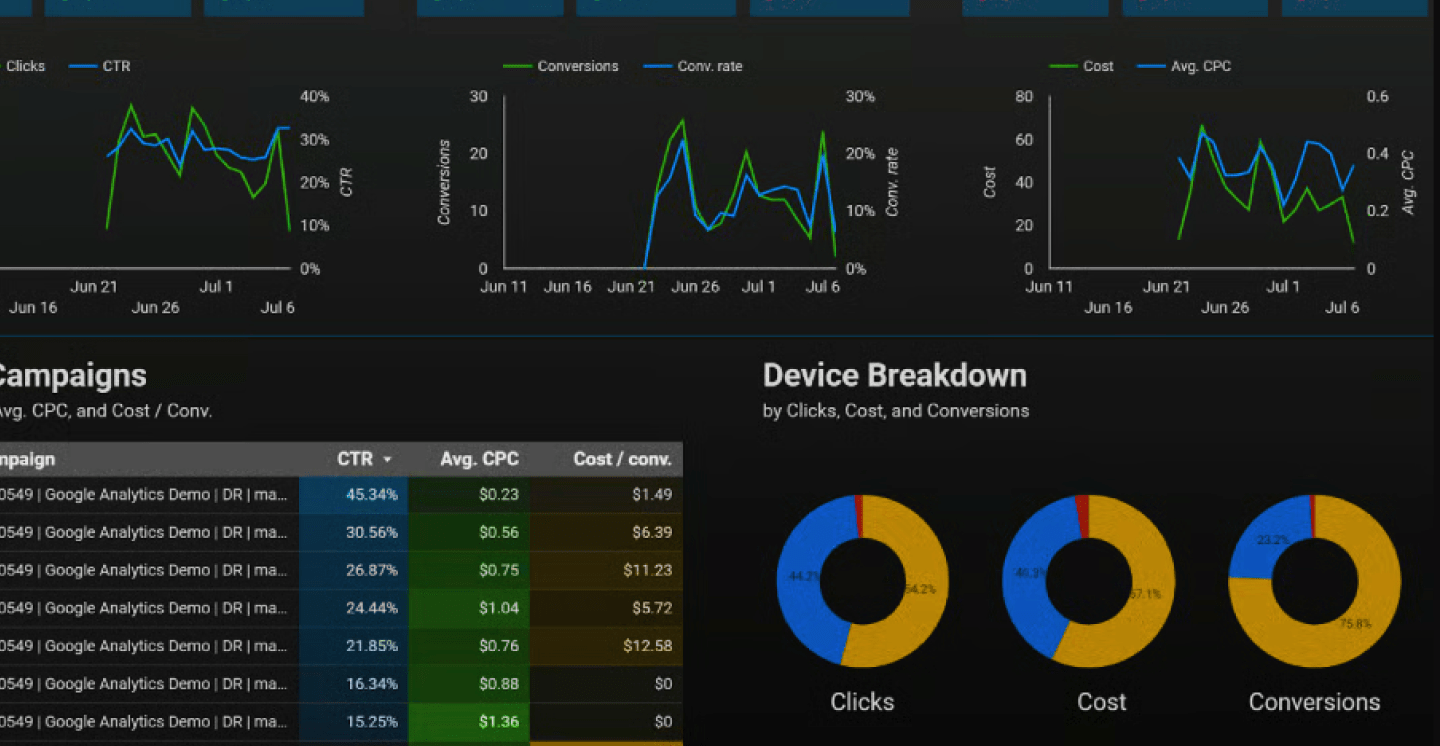Click the $12.58 cost per conversion cell
Screen dimensions: 1440x746
pos(606,646)
